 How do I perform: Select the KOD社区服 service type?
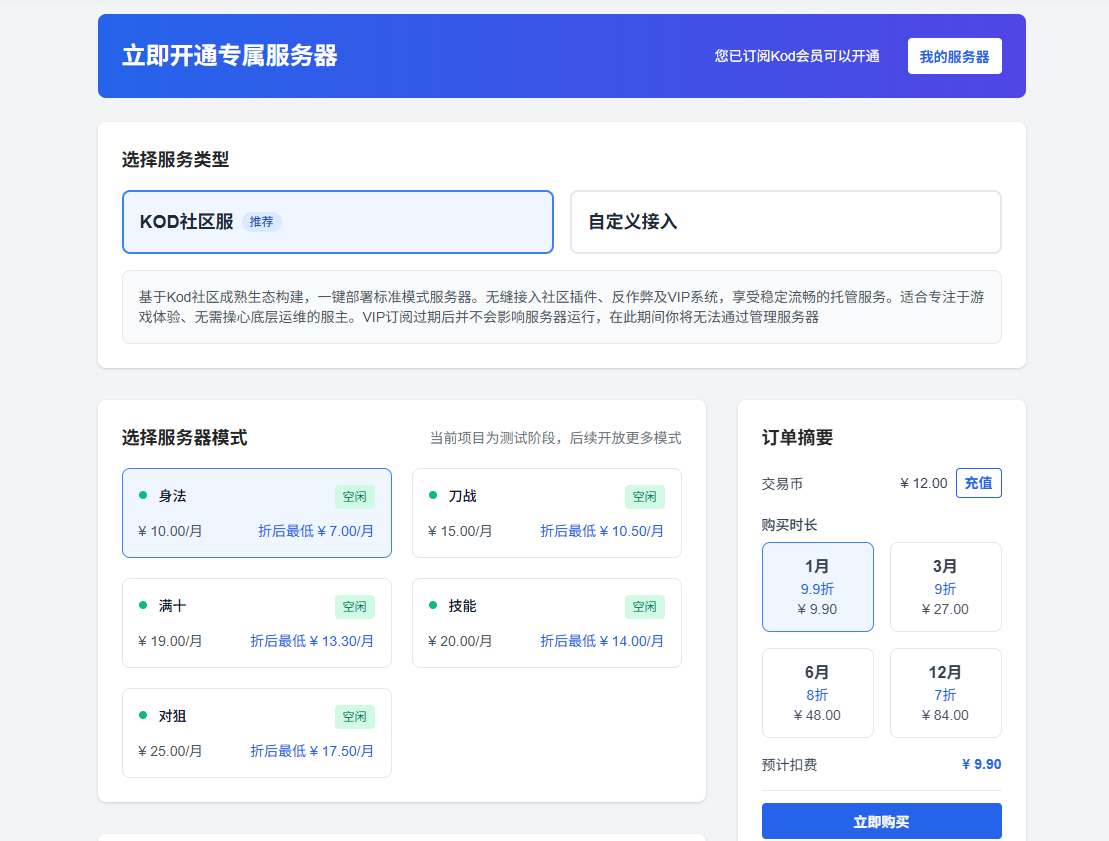click(337, 221)
